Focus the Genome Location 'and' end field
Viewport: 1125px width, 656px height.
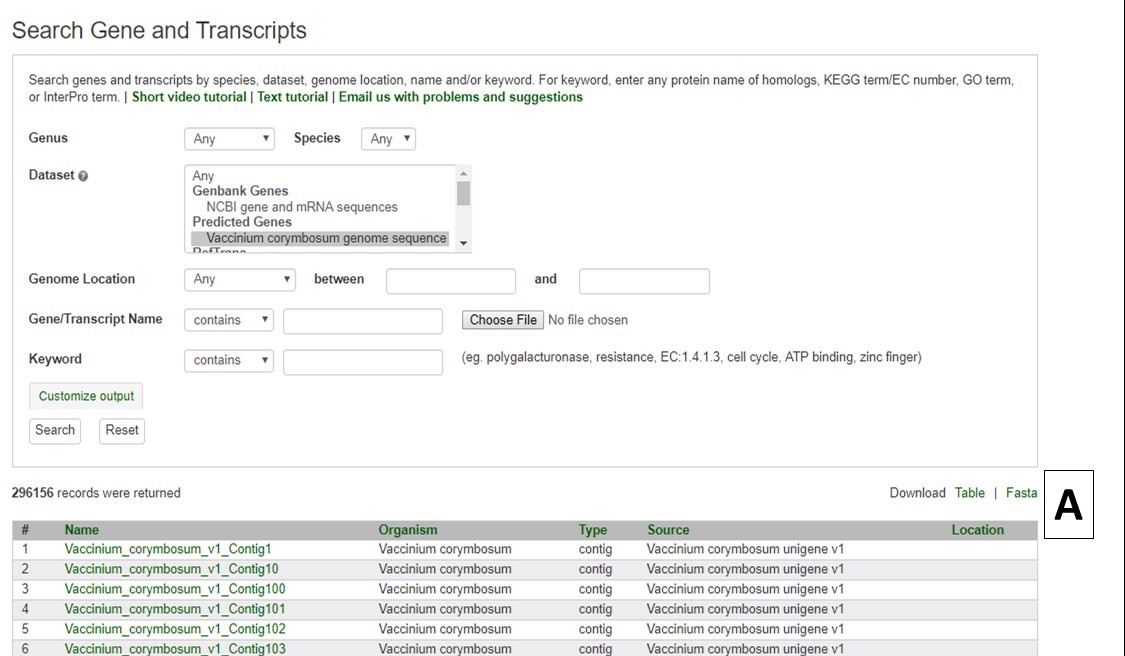pyautogui.click(x=644, y=281)
